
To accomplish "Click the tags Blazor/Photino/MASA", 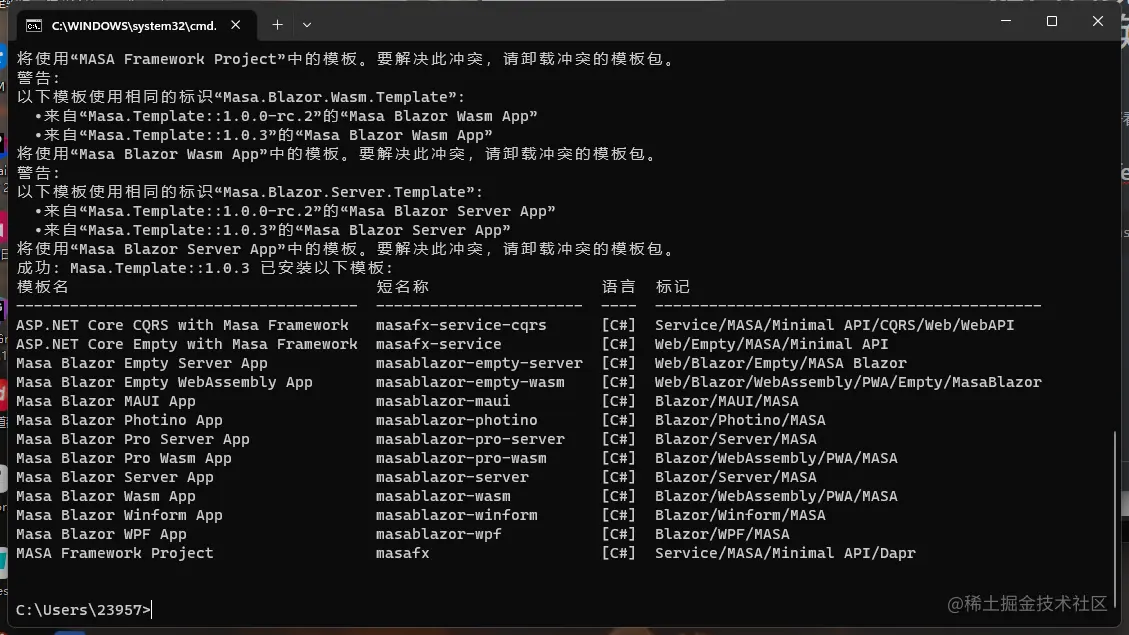I will pyautogui.click(x=740, y=420).
